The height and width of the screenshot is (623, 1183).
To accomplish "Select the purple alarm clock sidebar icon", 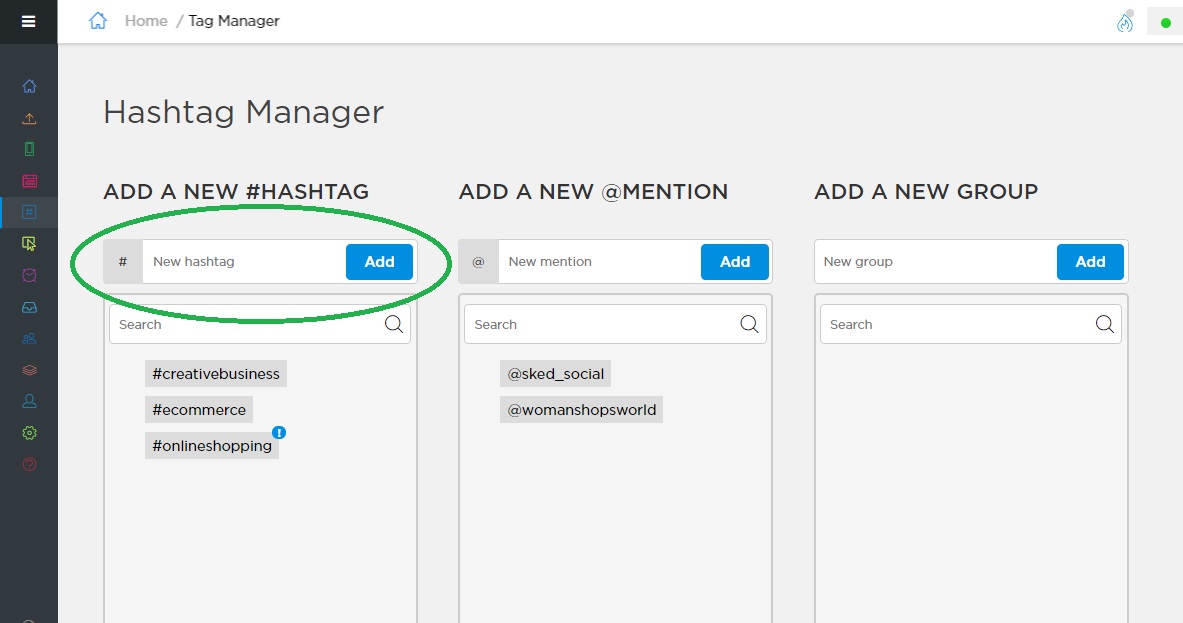I will tap(29, 275).
